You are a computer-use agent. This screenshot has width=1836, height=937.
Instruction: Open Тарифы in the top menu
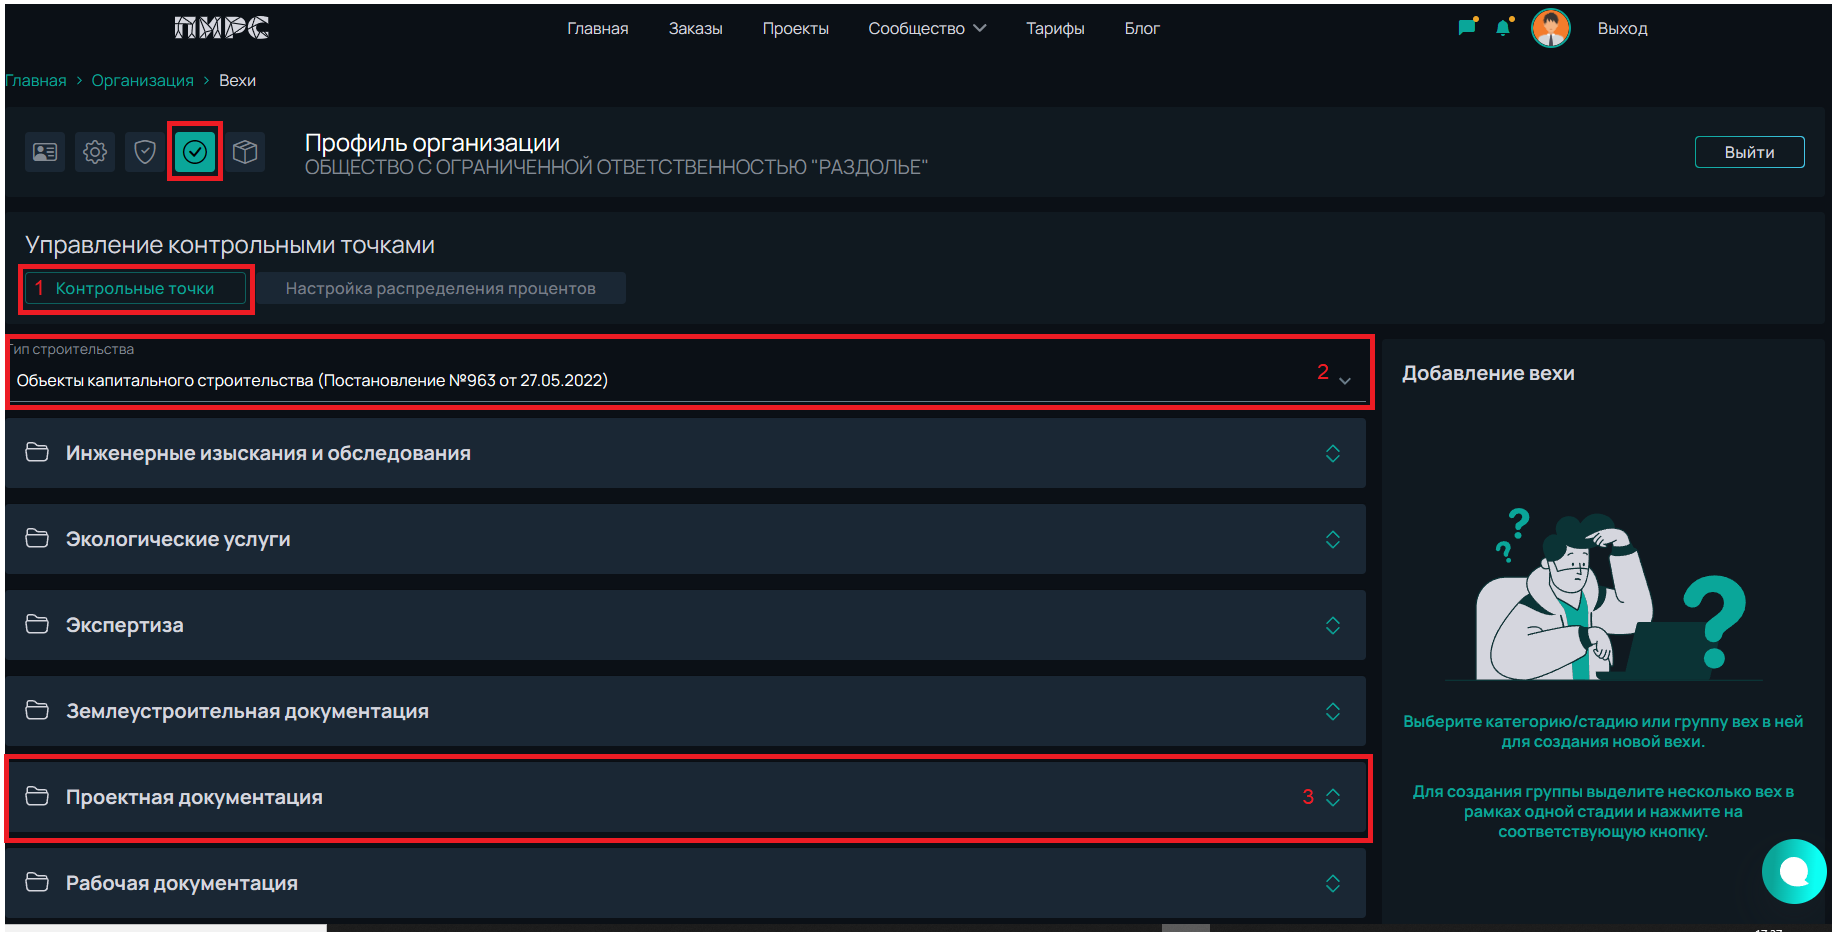coord(1054,28)
